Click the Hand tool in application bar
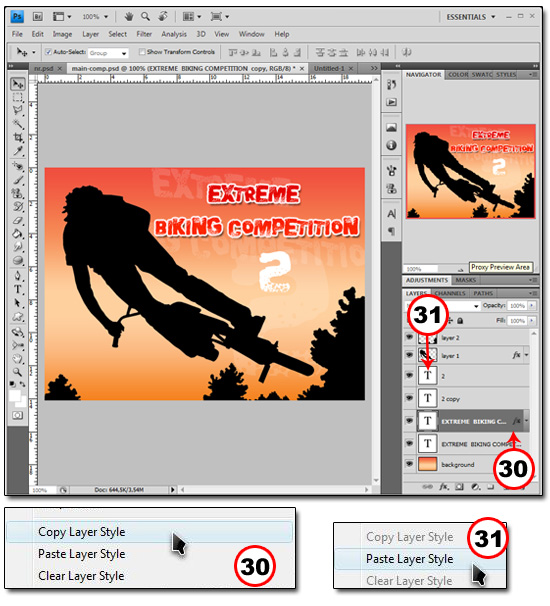This screenshot has height=606, width=550. (129, 17)
